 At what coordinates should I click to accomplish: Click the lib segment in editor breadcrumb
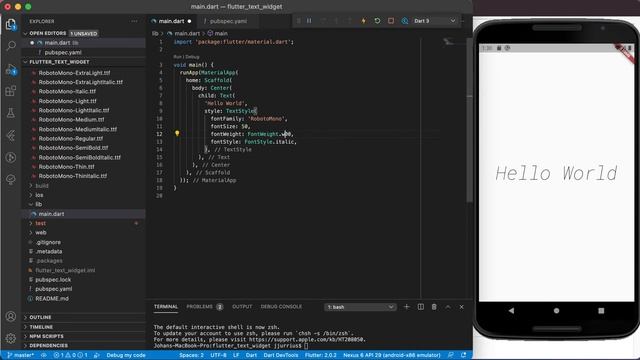[x=155, y=33]
